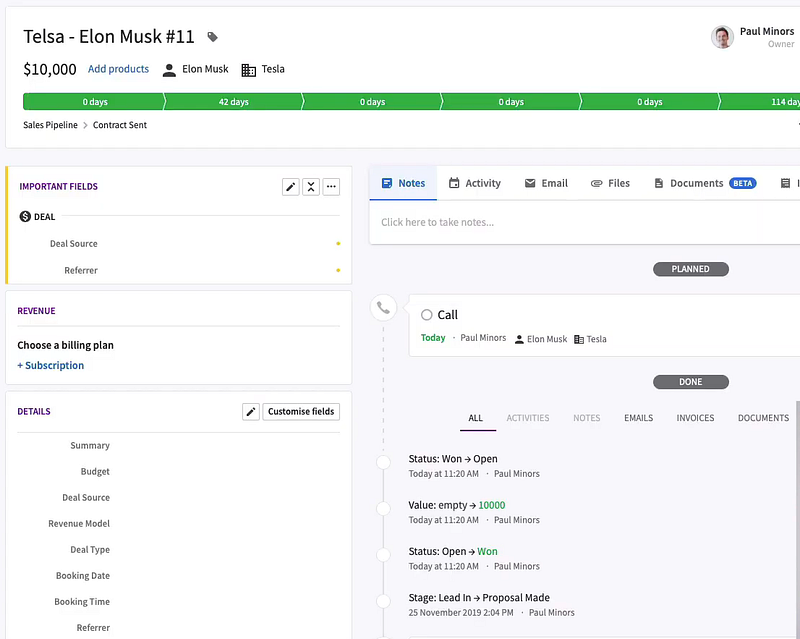The image size is (800, 639).
Task: Click Elon Musk in the Call activity
Action: 547,339
